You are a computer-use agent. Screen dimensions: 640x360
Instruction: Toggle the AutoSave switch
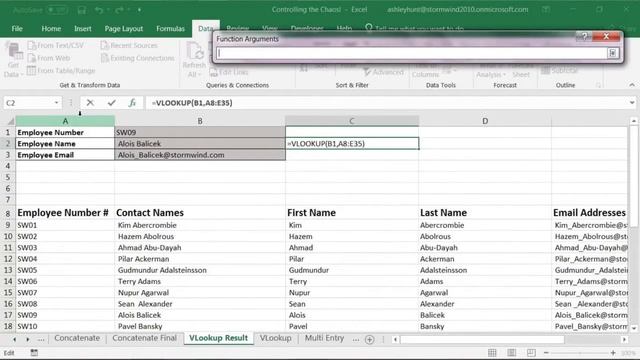tap(57, 9)
